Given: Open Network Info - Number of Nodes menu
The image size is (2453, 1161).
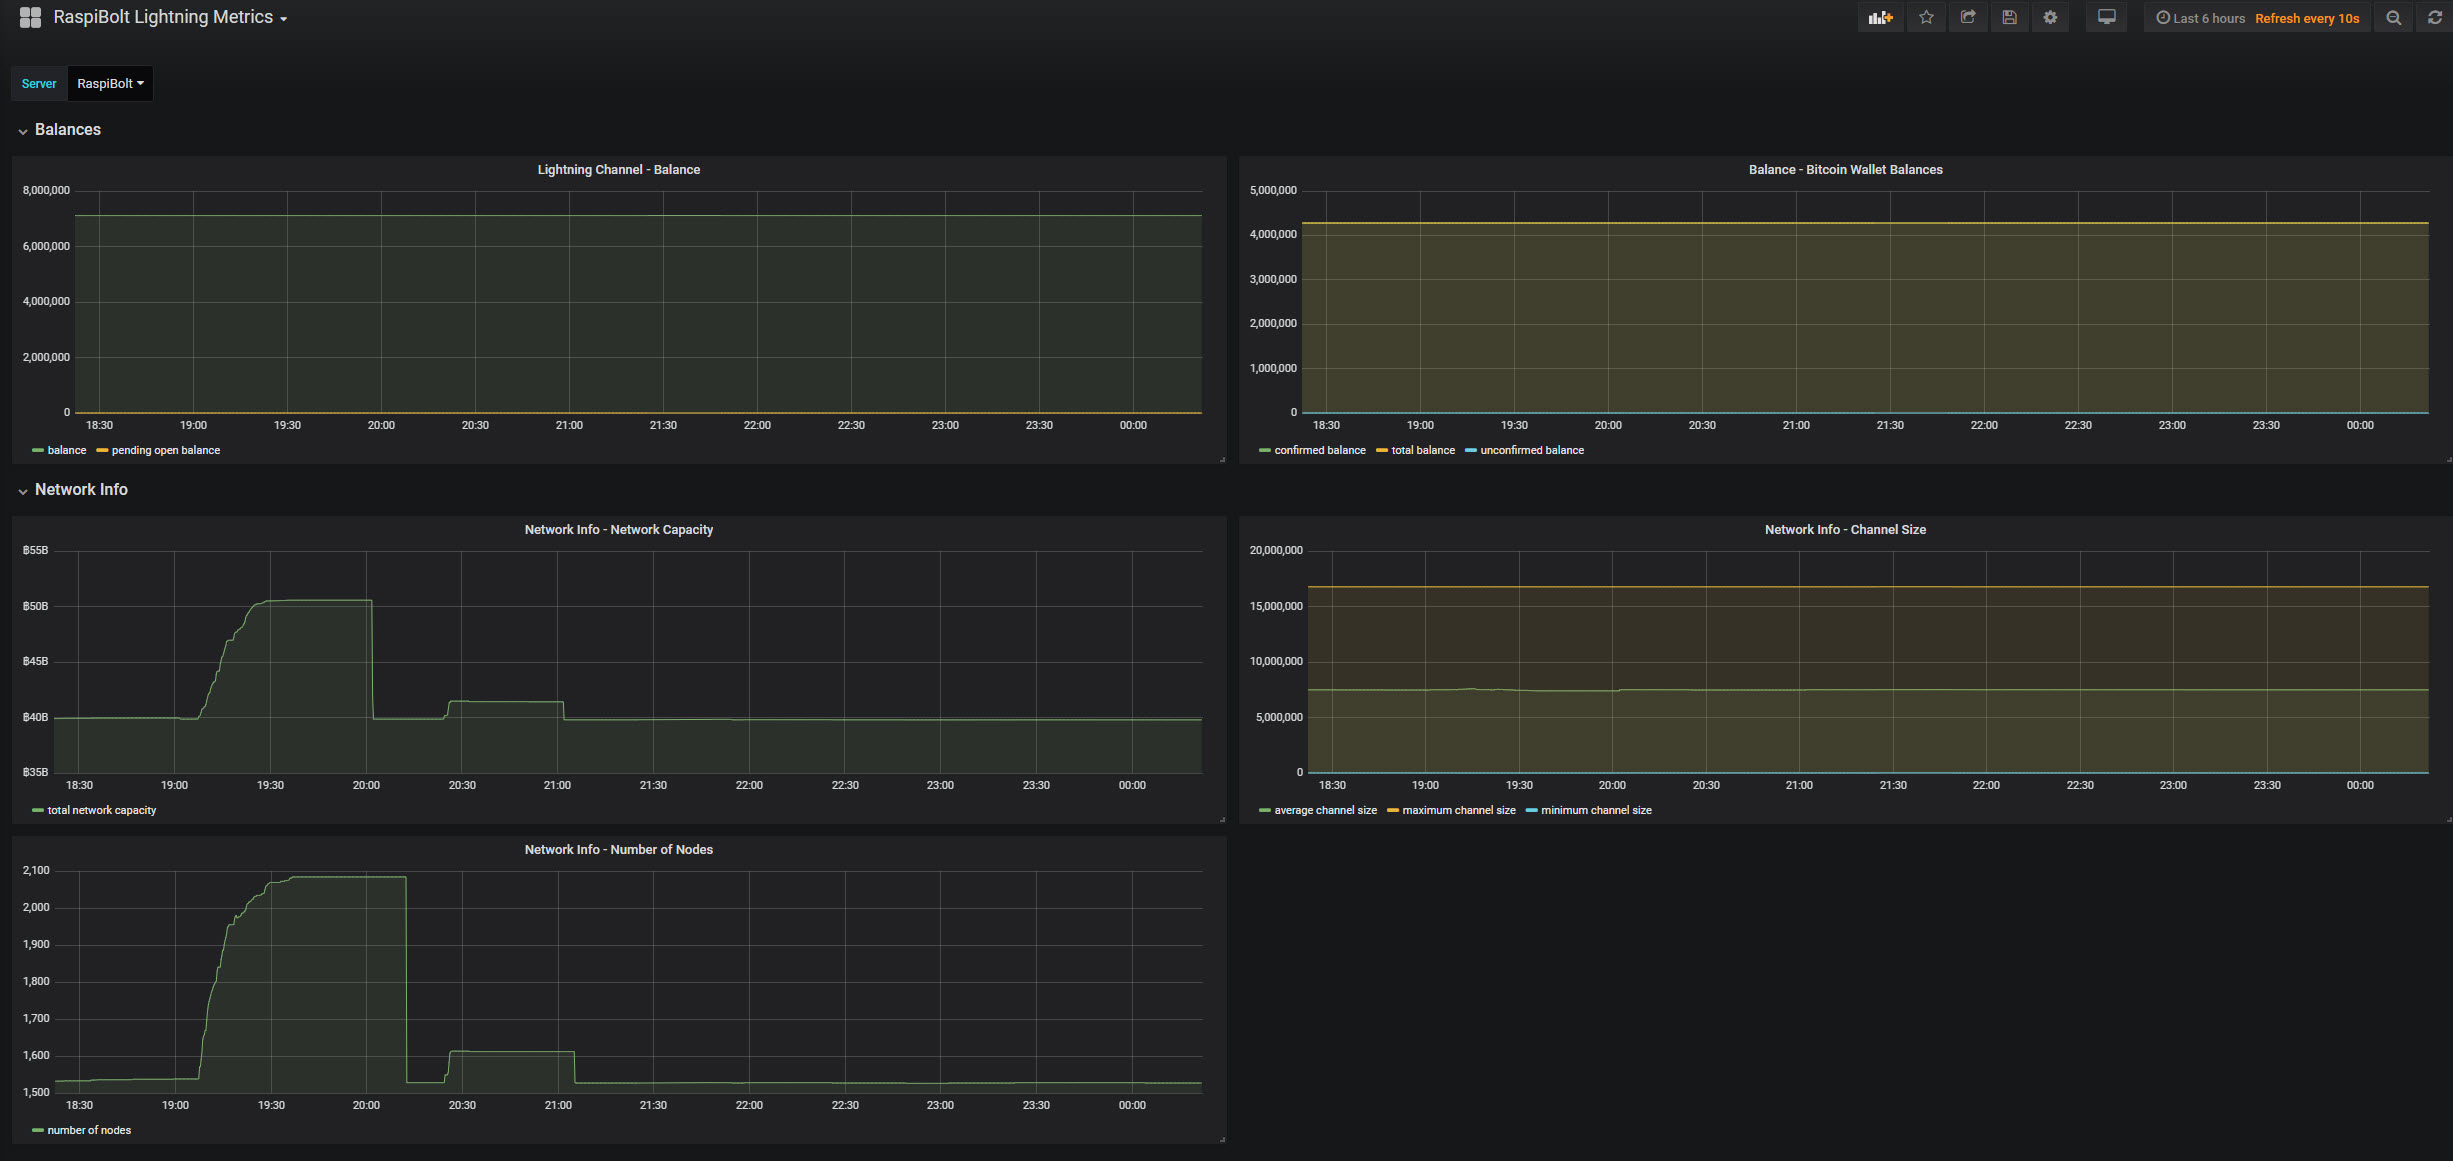Looking at the screenshot, I should point(618,850).
